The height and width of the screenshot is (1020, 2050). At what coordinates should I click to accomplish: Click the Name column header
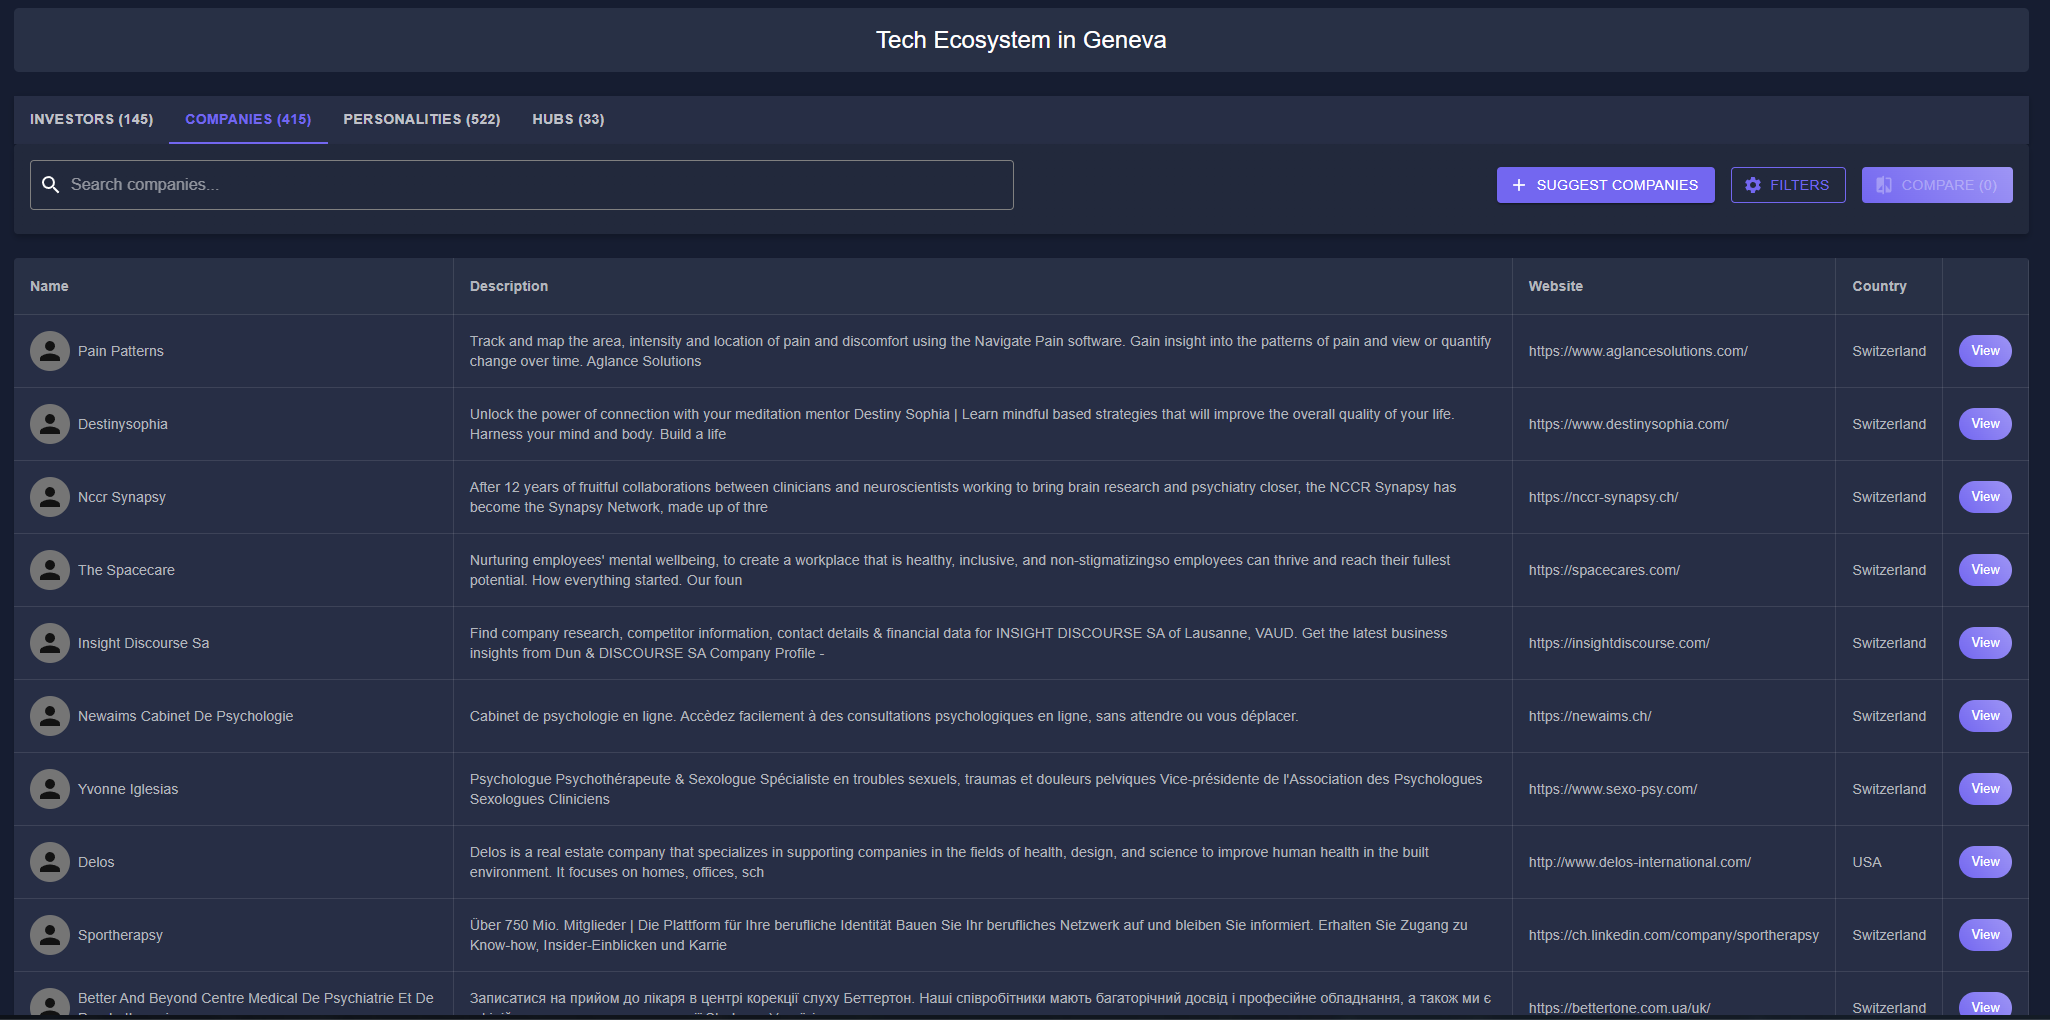(x=49, y=286)
